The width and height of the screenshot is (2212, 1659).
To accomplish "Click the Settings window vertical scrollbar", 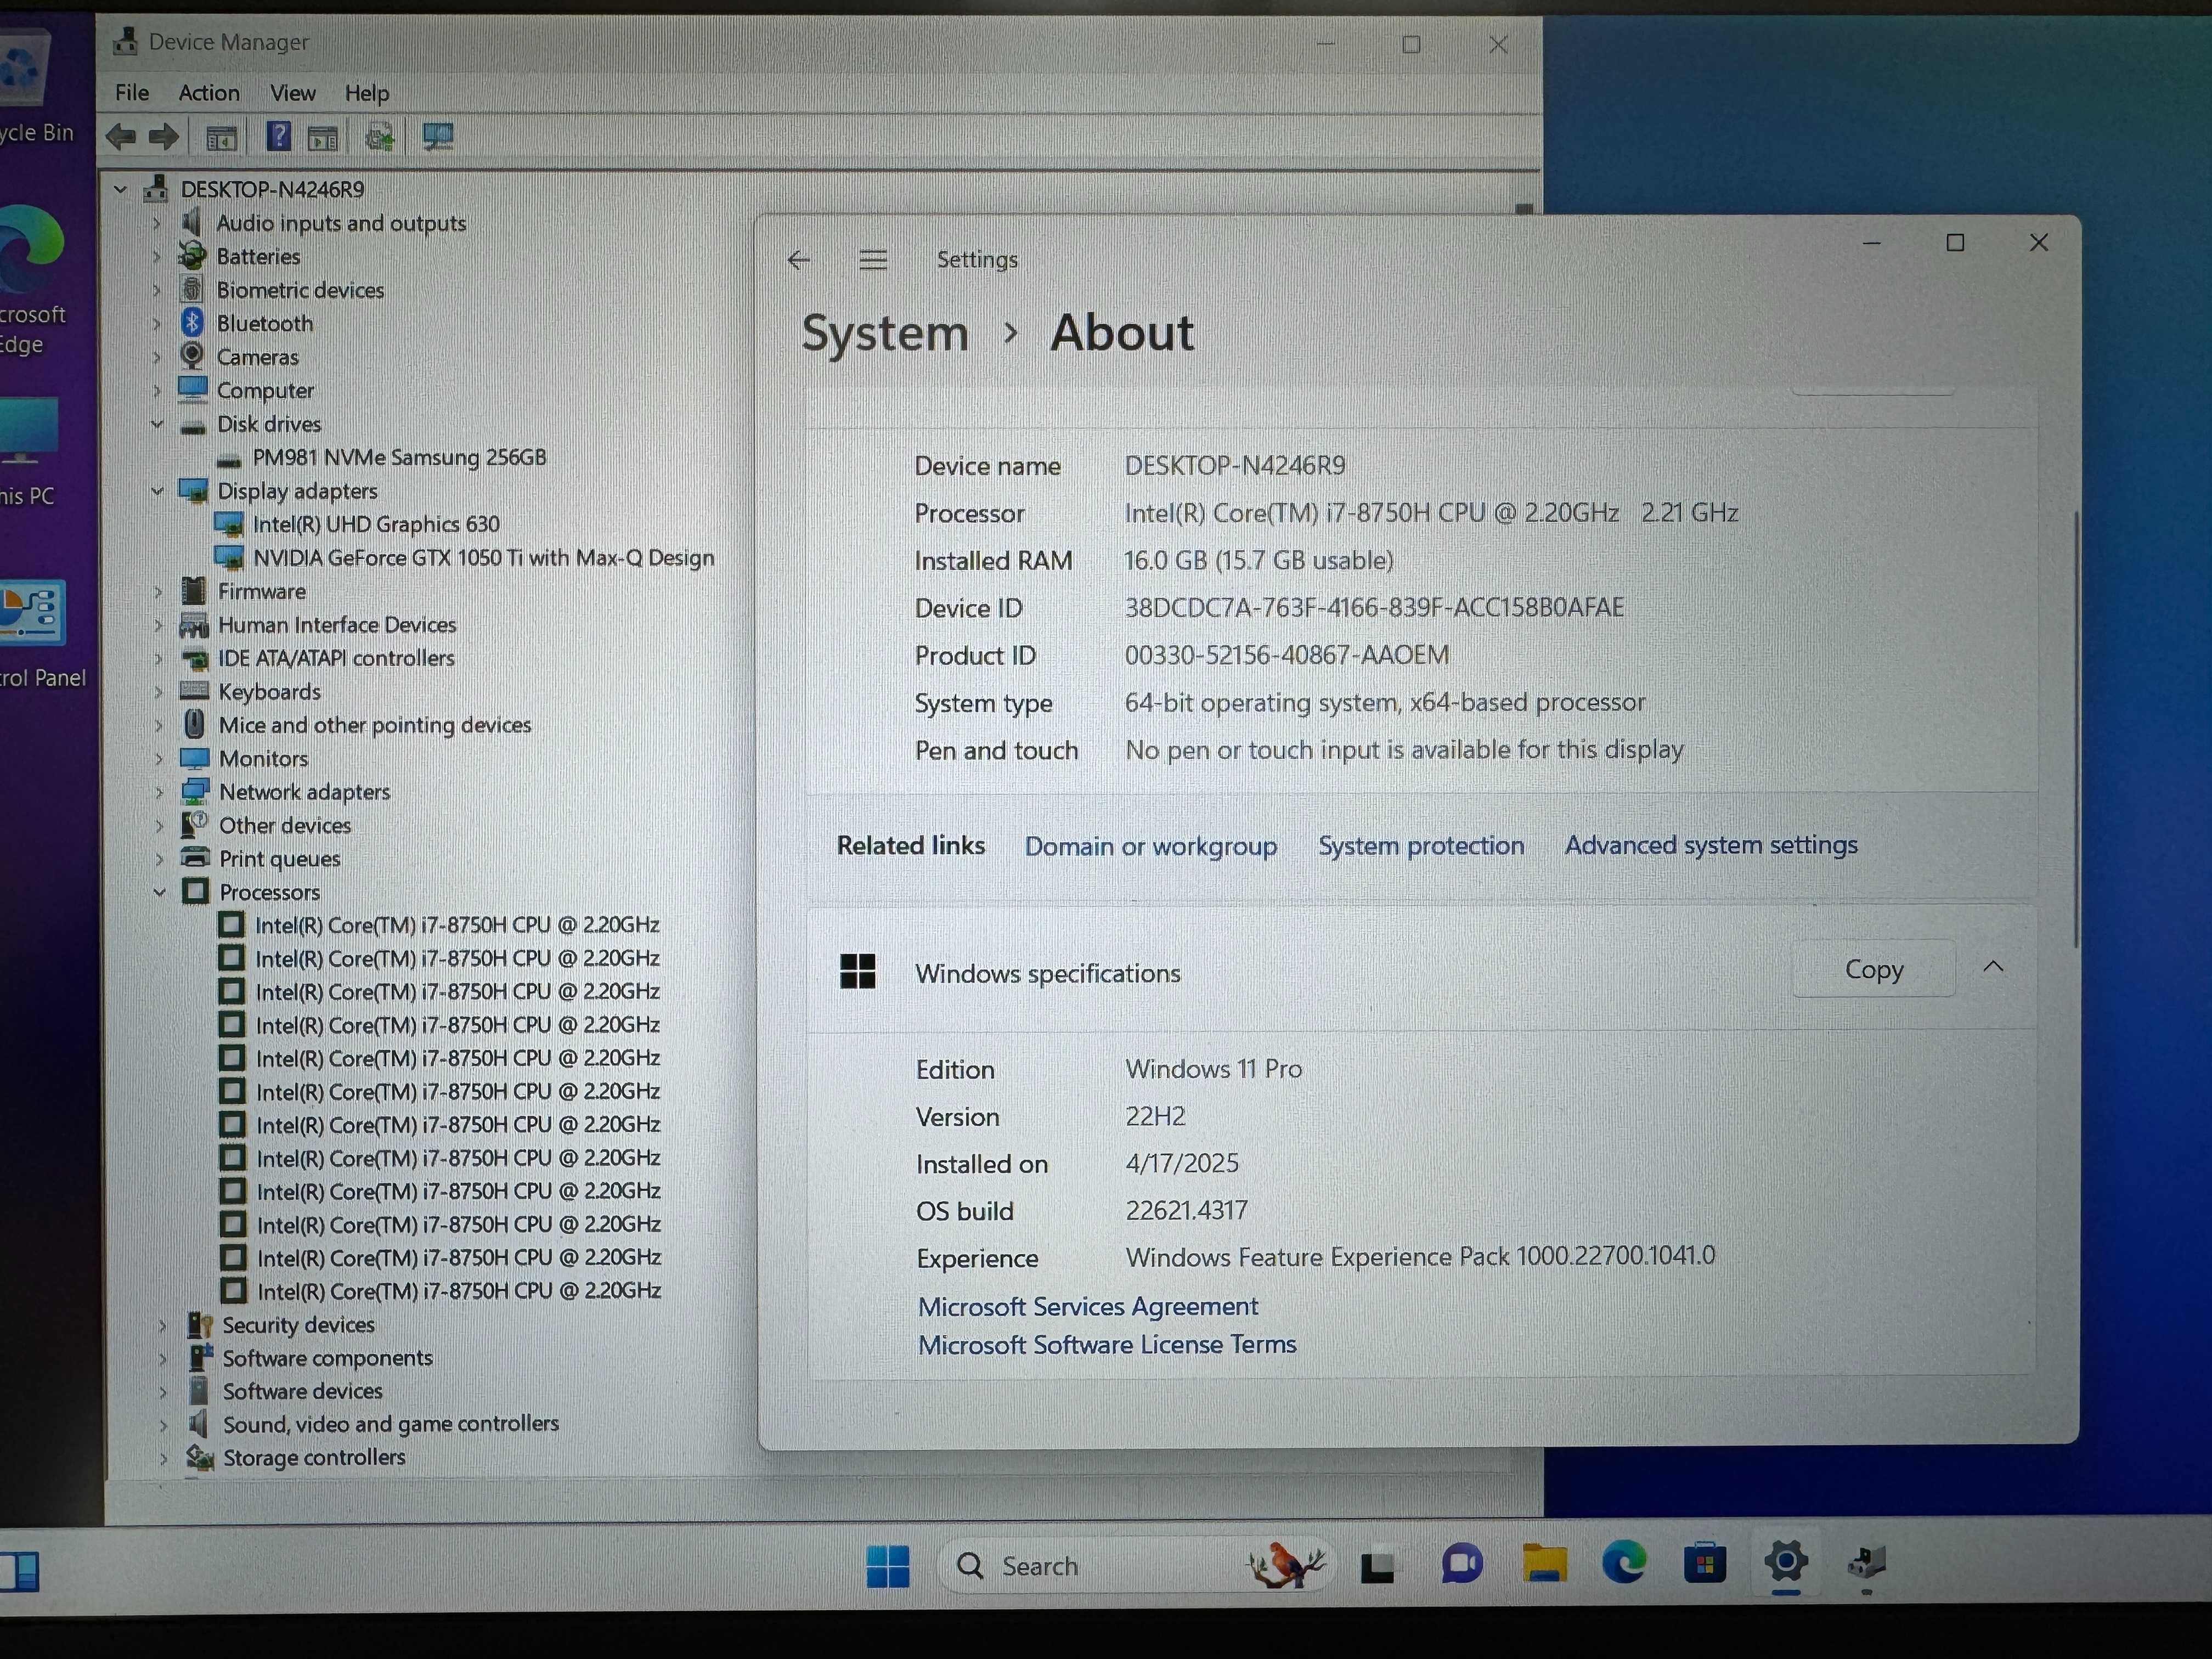I will pyautogui.click(x=2076, y=730).
